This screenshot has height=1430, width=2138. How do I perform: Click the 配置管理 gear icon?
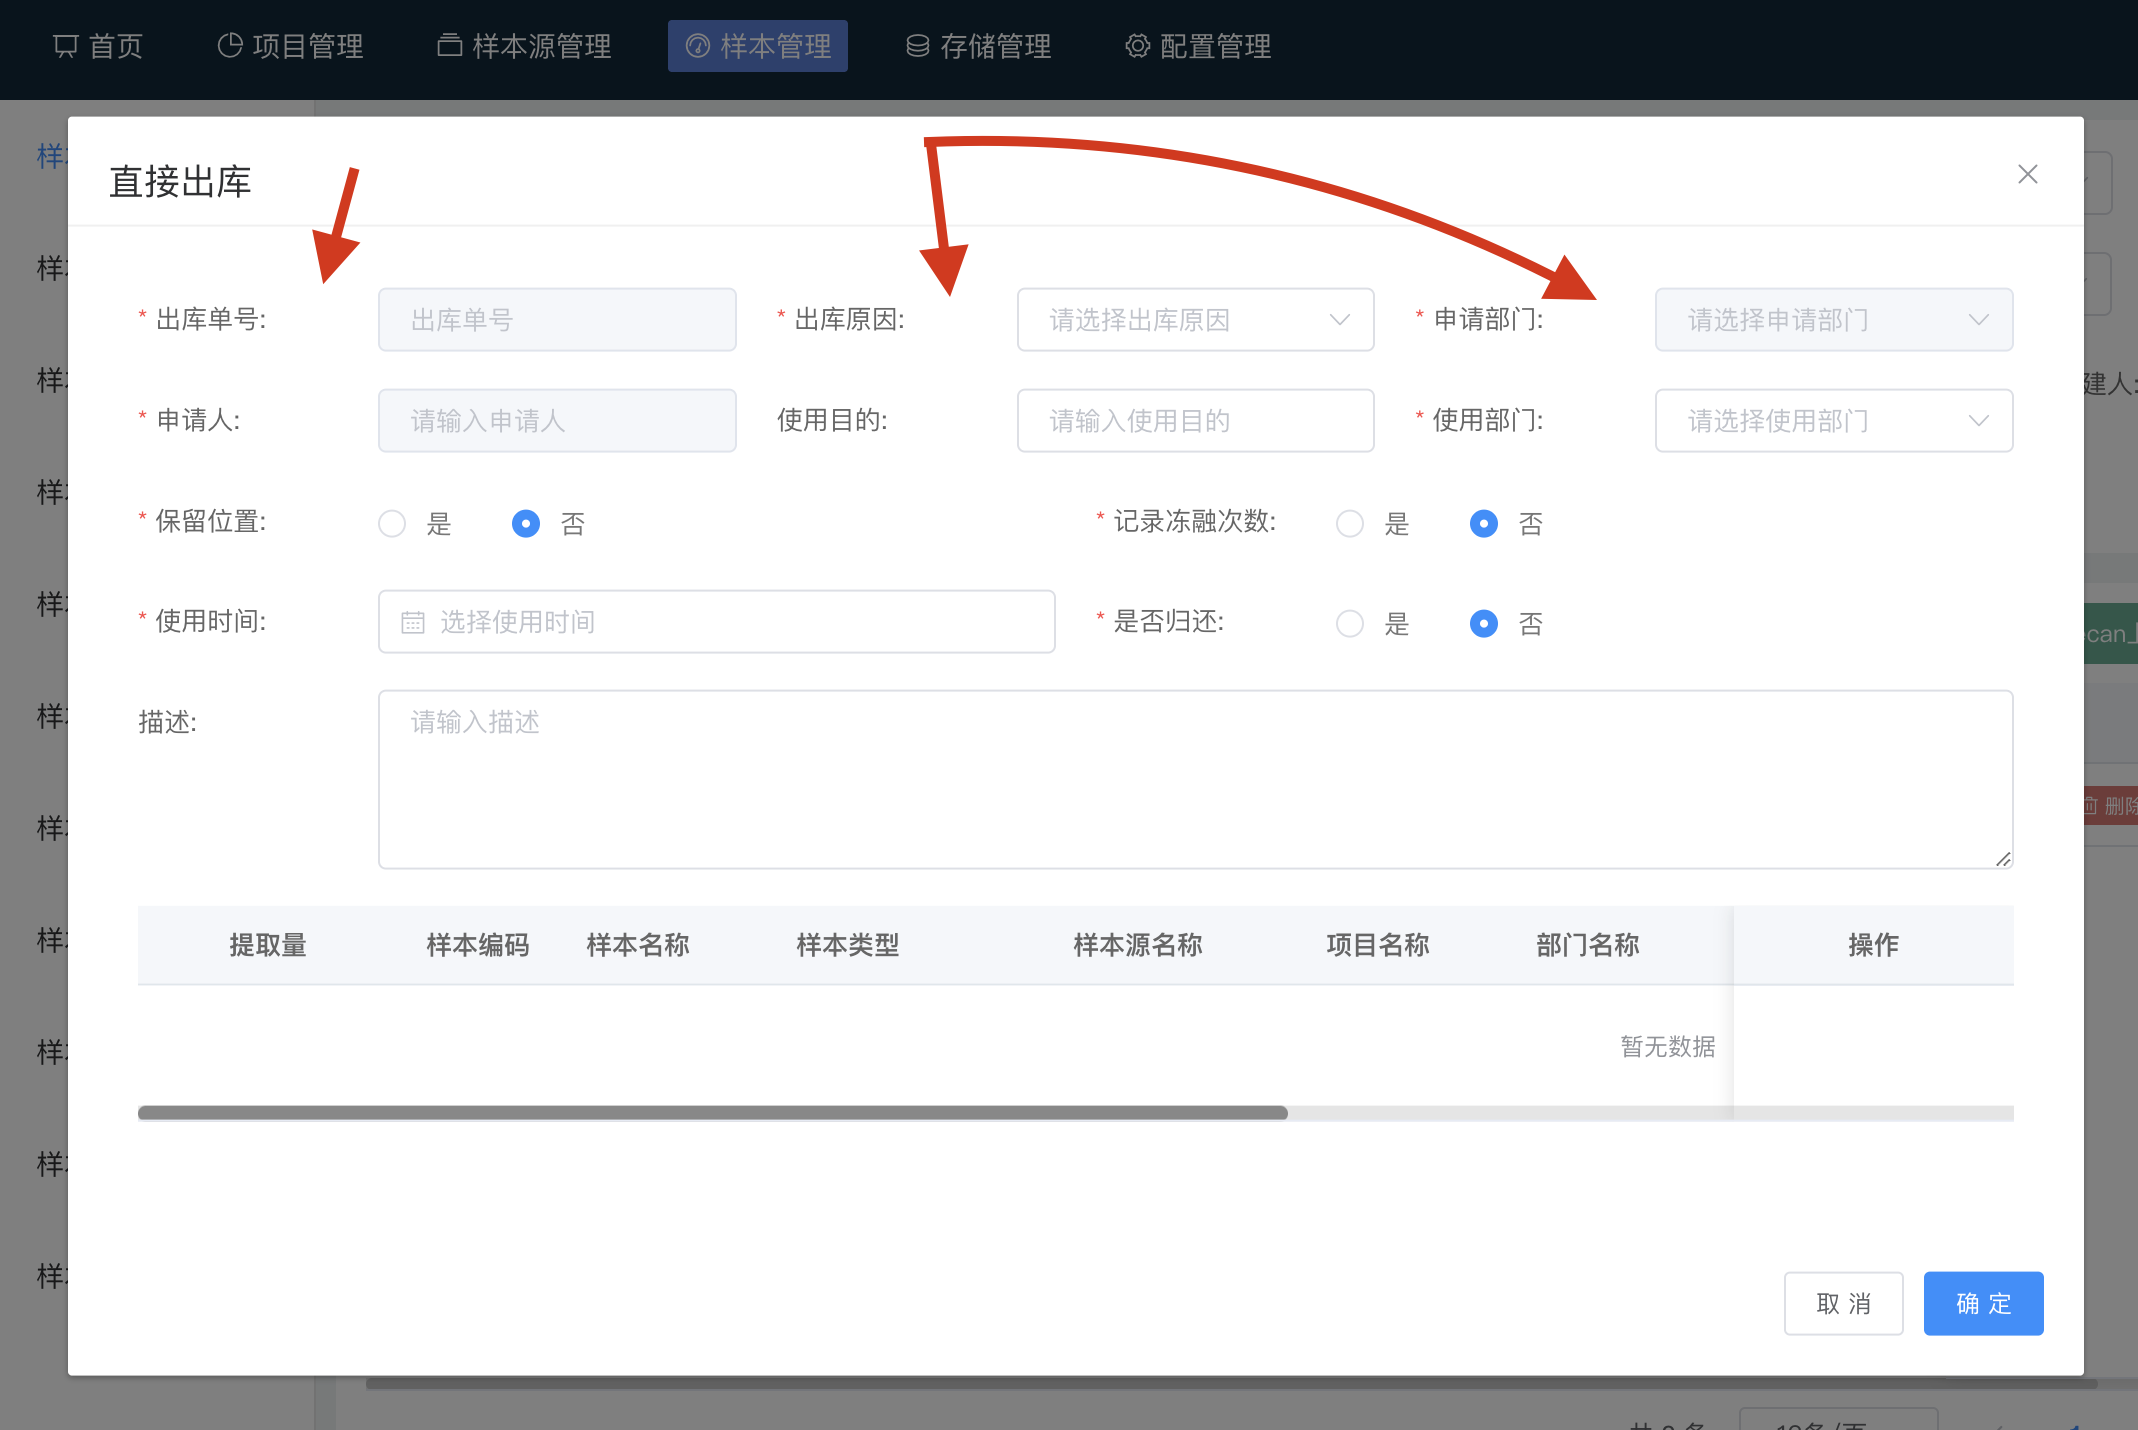(x=1137, y=46)
